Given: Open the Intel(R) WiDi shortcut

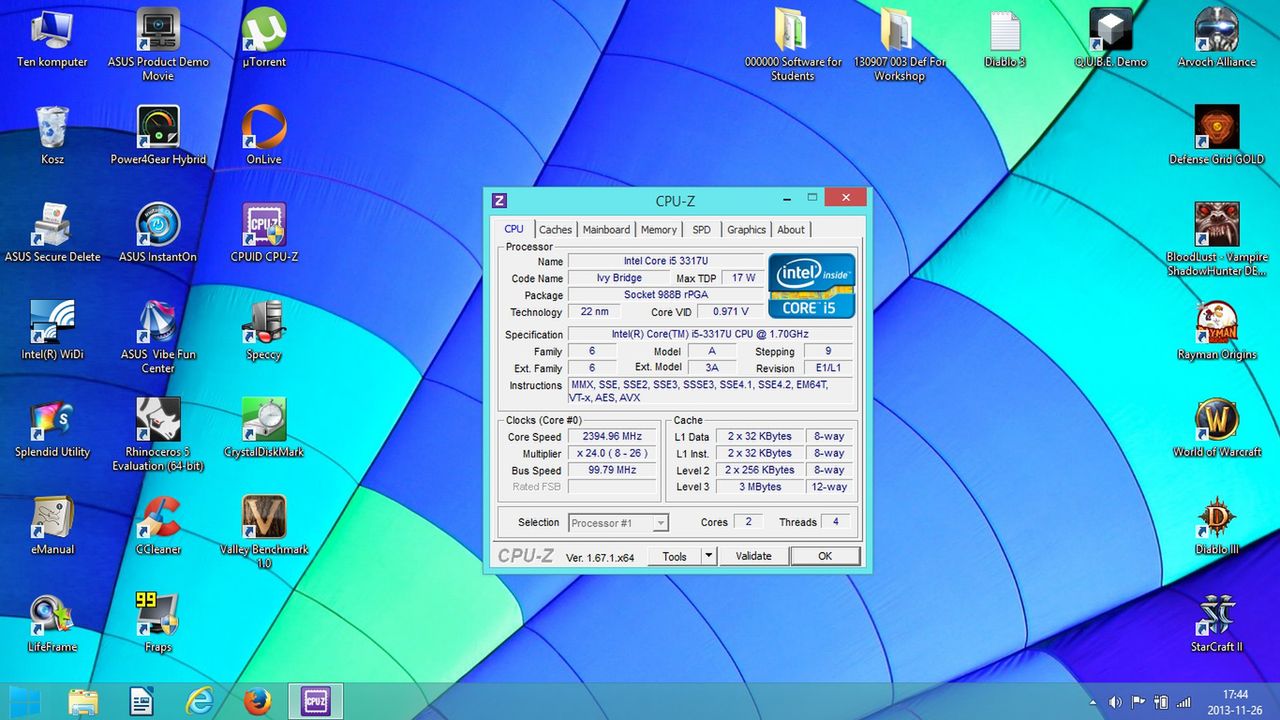Looking at the screenshot, I should click(52, 330).
